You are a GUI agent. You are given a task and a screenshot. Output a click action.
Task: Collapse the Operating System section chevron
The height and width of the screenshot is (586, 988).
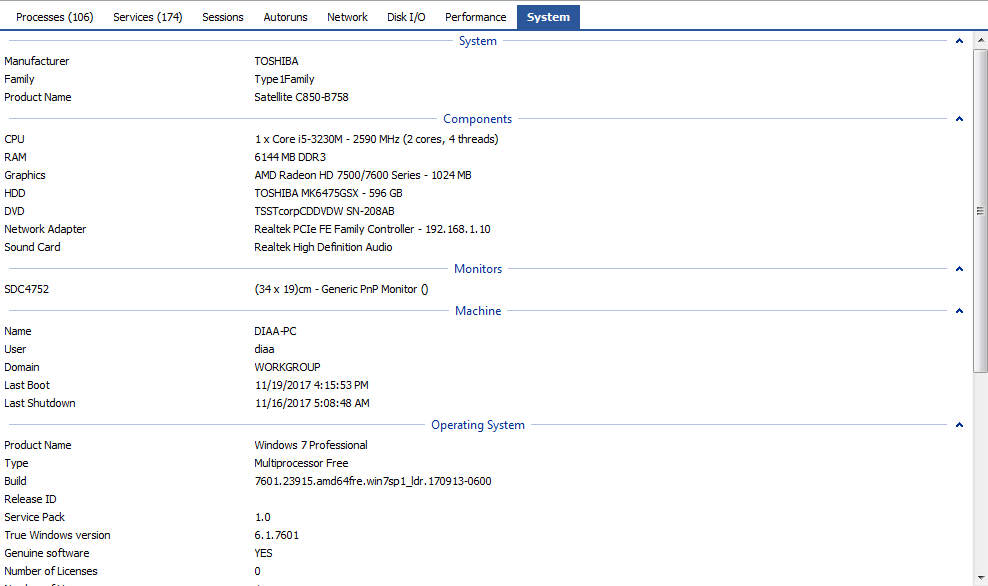(x=959, y=425)
